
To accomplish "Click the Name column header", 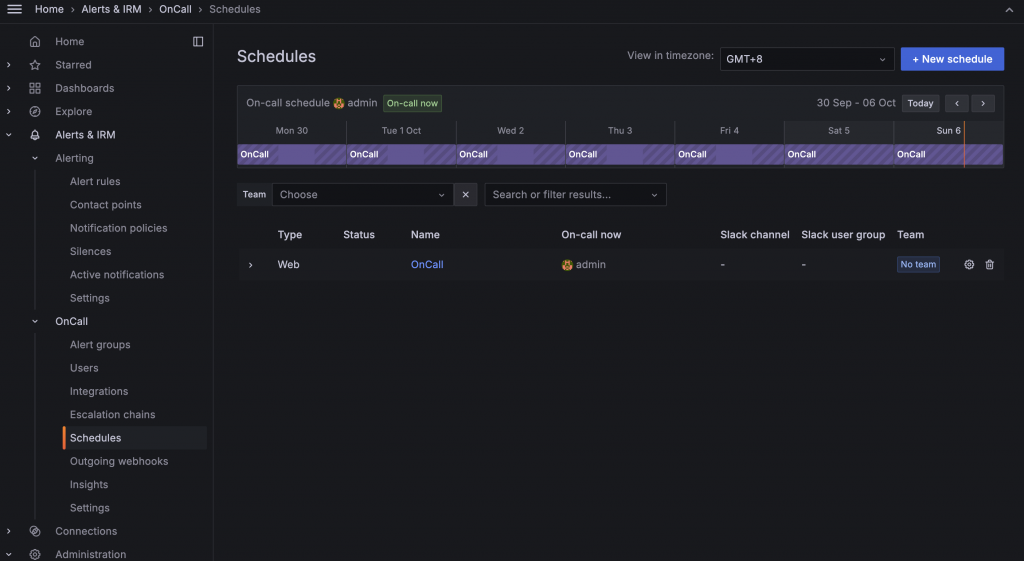I will point(425,235).
